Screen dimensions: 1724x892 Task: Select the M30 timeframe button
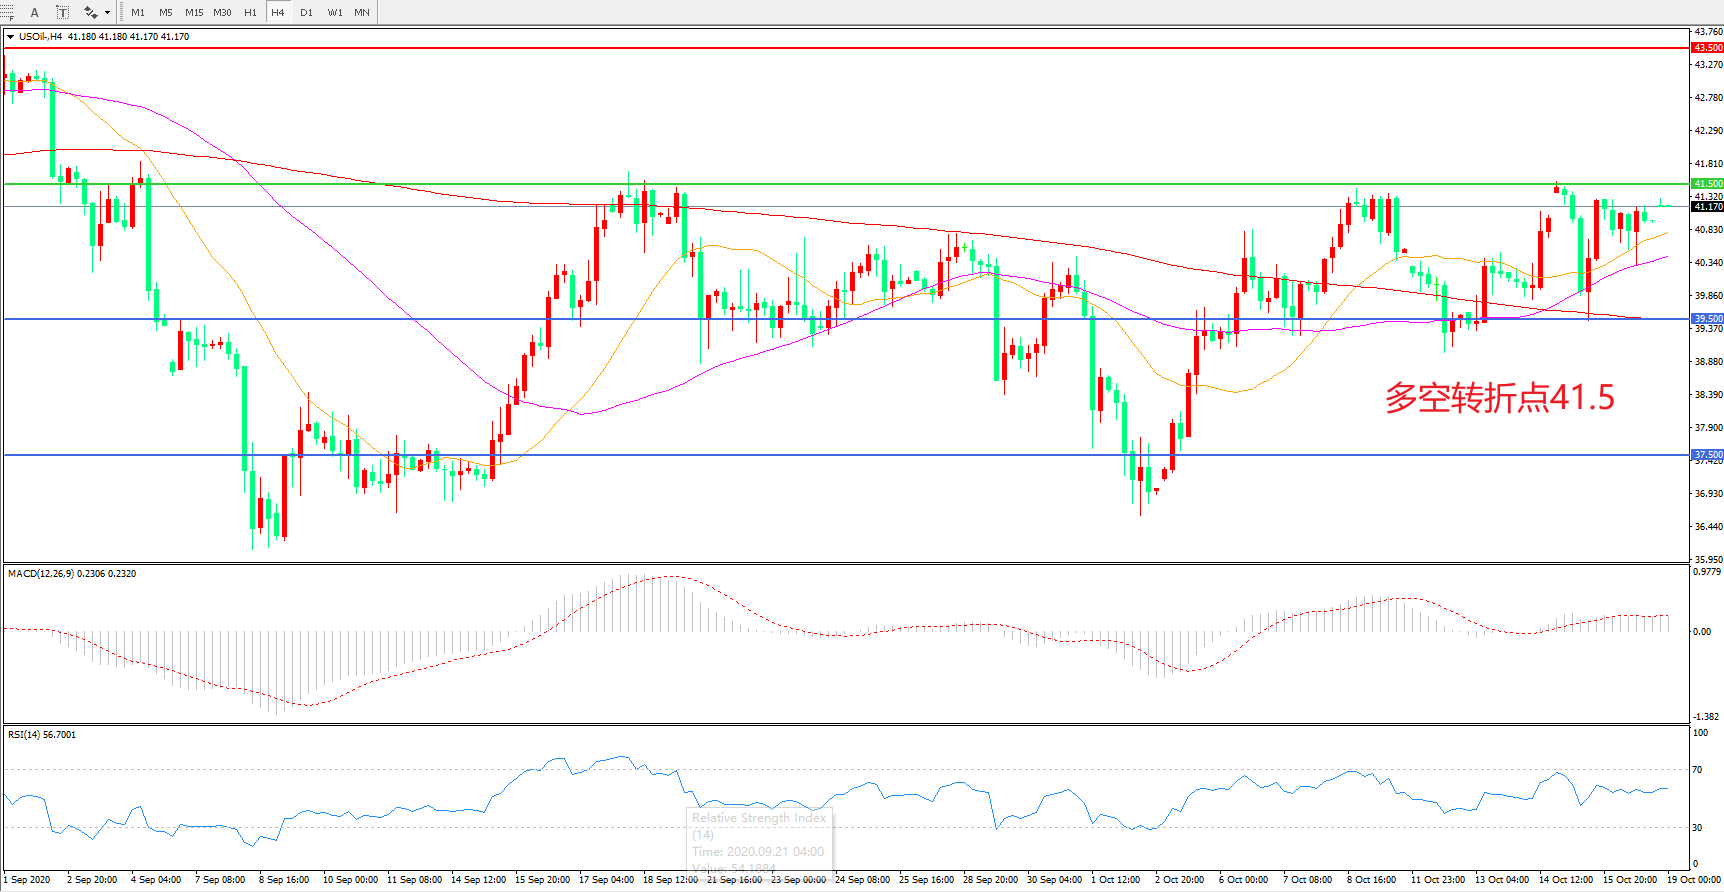(222, 13)
